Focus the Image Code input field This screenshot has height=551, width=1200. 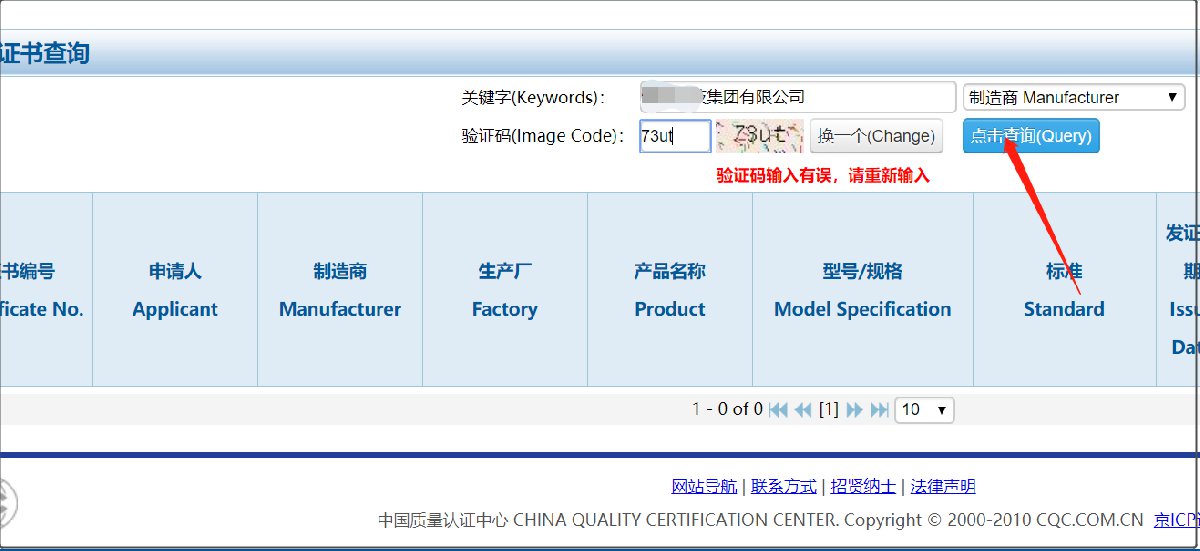[675, 136]
